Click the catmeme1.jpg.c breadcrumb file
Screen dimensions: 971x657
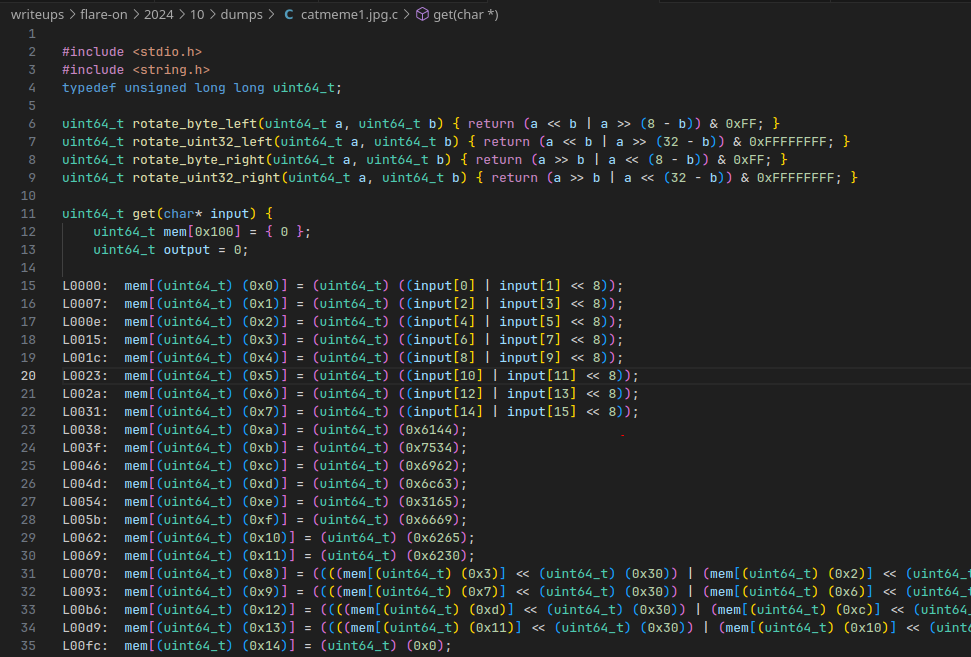tap(349, 14)
